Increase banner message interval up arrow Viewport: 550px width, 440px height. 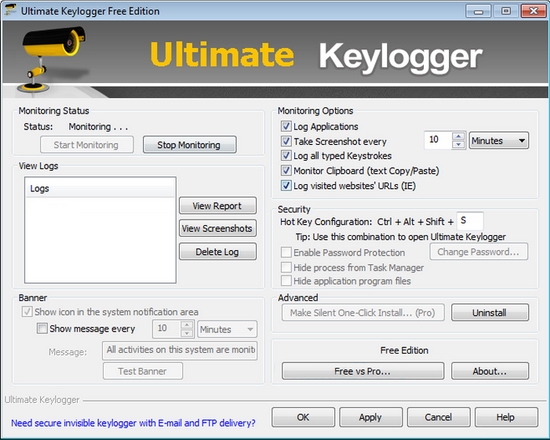click(187, 325)
